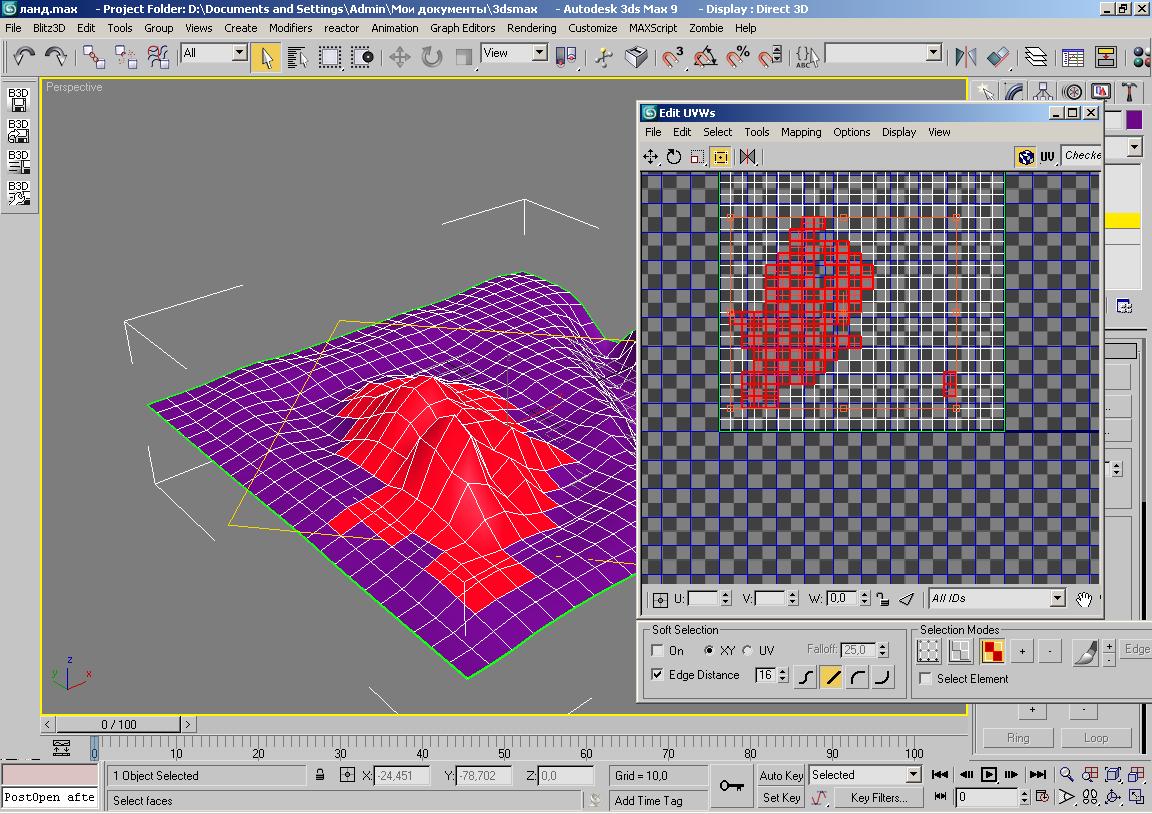This screenshot has height=814, width=1152.
Task: Expand the selection filter All dropdown
Action: pos(239,53)
